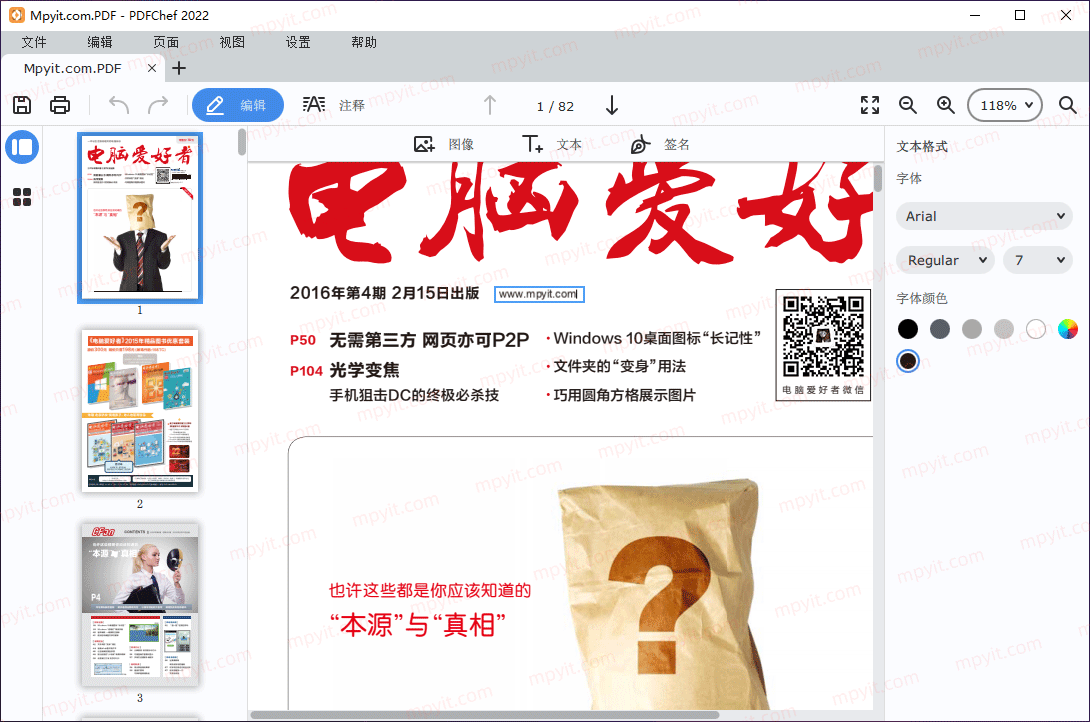The image size is (1090, 722).
Task: Click the text 手机狙击DC的终极必杀技
Action: pyautogui.click(x=414, y=395)
